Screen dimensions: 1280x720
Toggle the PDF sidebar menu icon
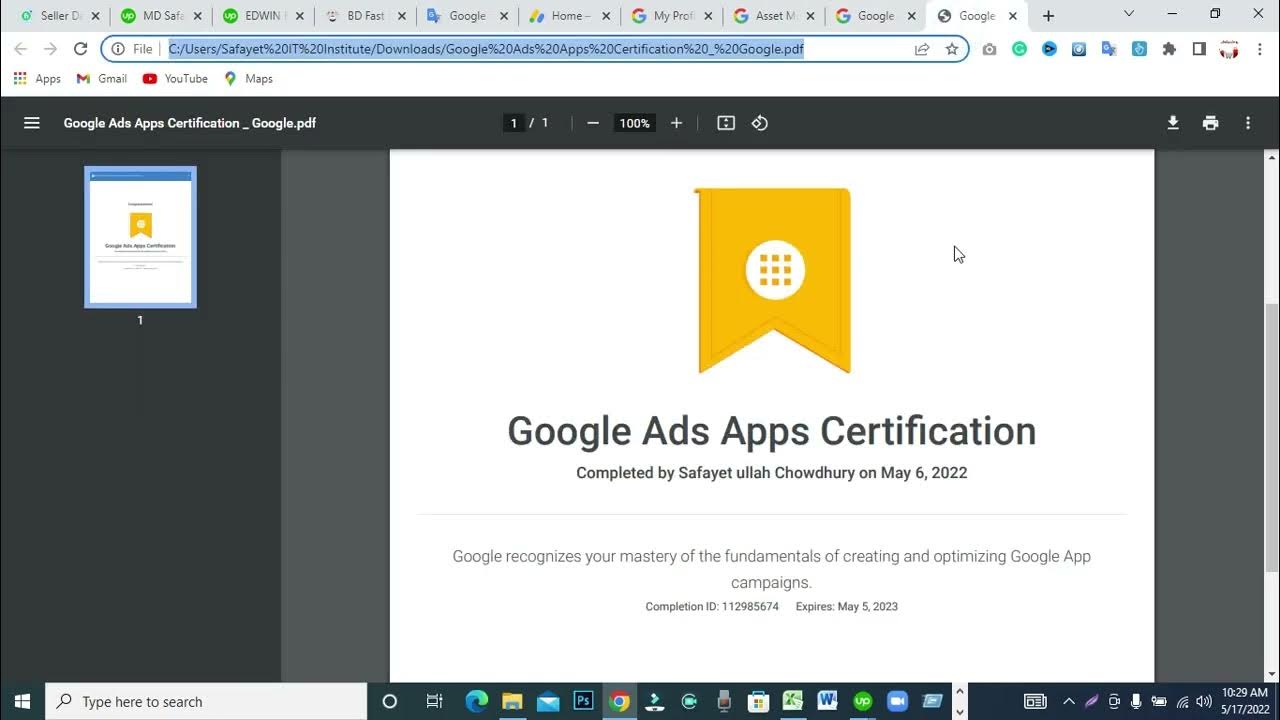tap(32, 123)
